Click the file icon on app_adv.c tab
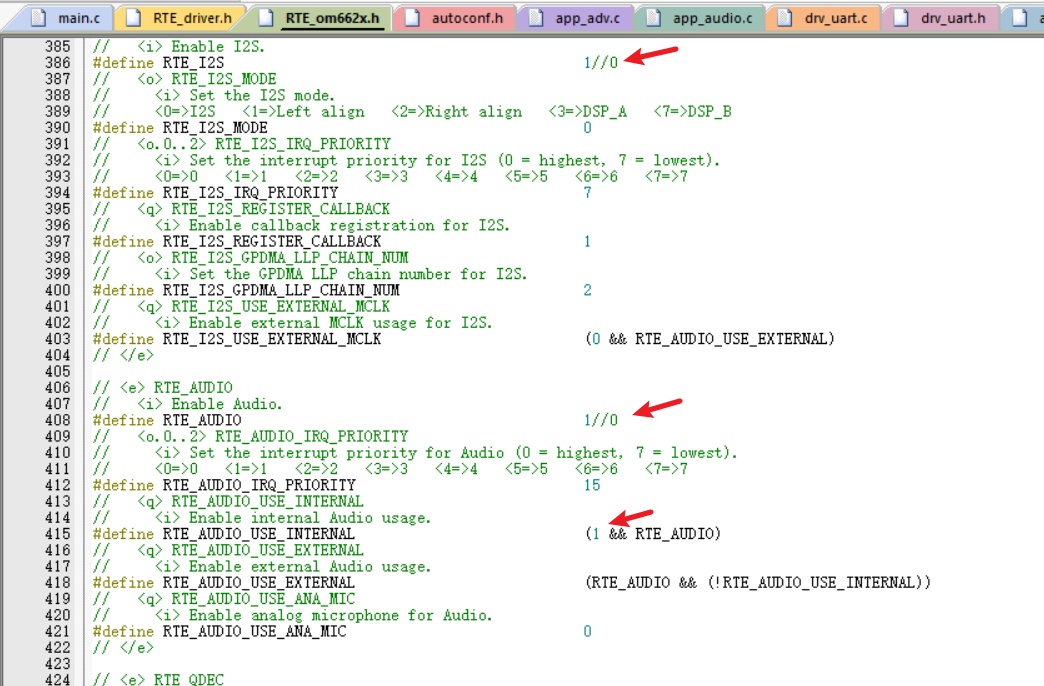Image resolution: width=1044 pixels, height=686 pixels. click(x=536, y=17)
